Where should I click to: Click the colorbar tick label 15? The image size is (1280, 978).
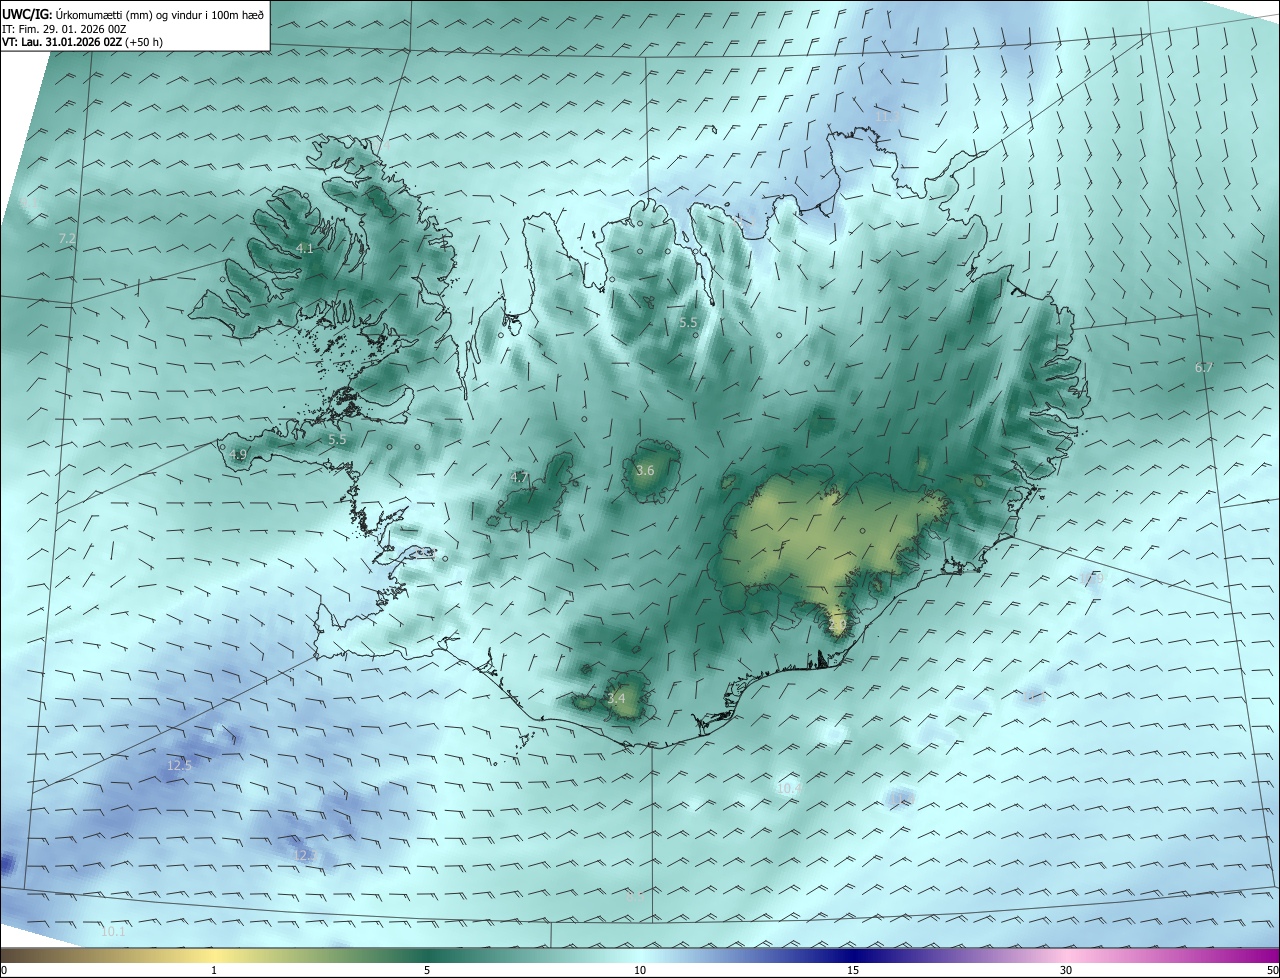click(853, 970)
